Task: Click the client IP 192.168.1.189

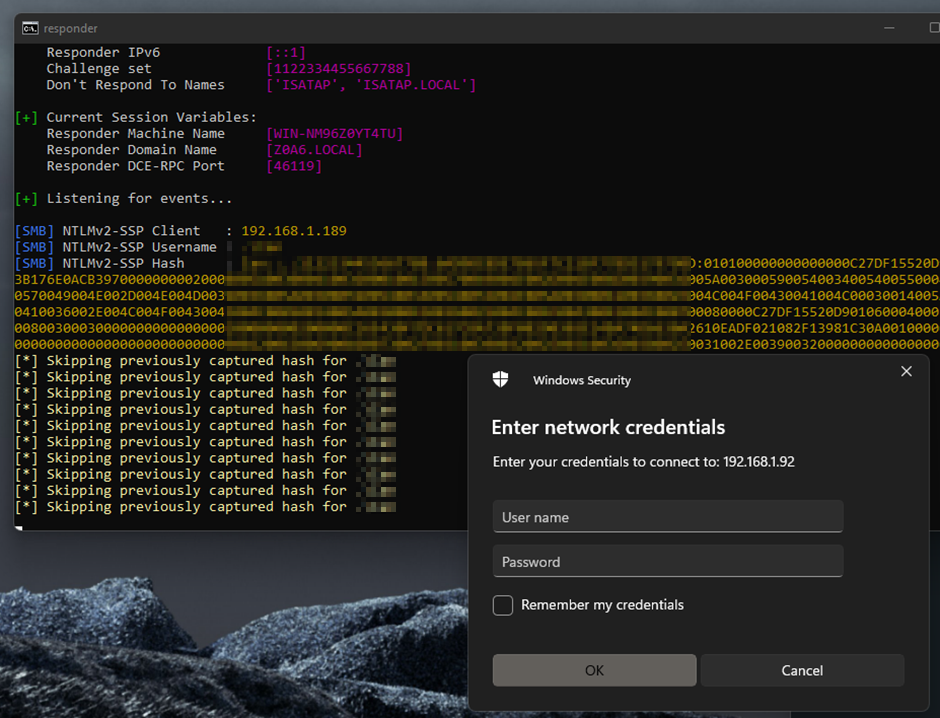Action: click(x=294, y=231)
